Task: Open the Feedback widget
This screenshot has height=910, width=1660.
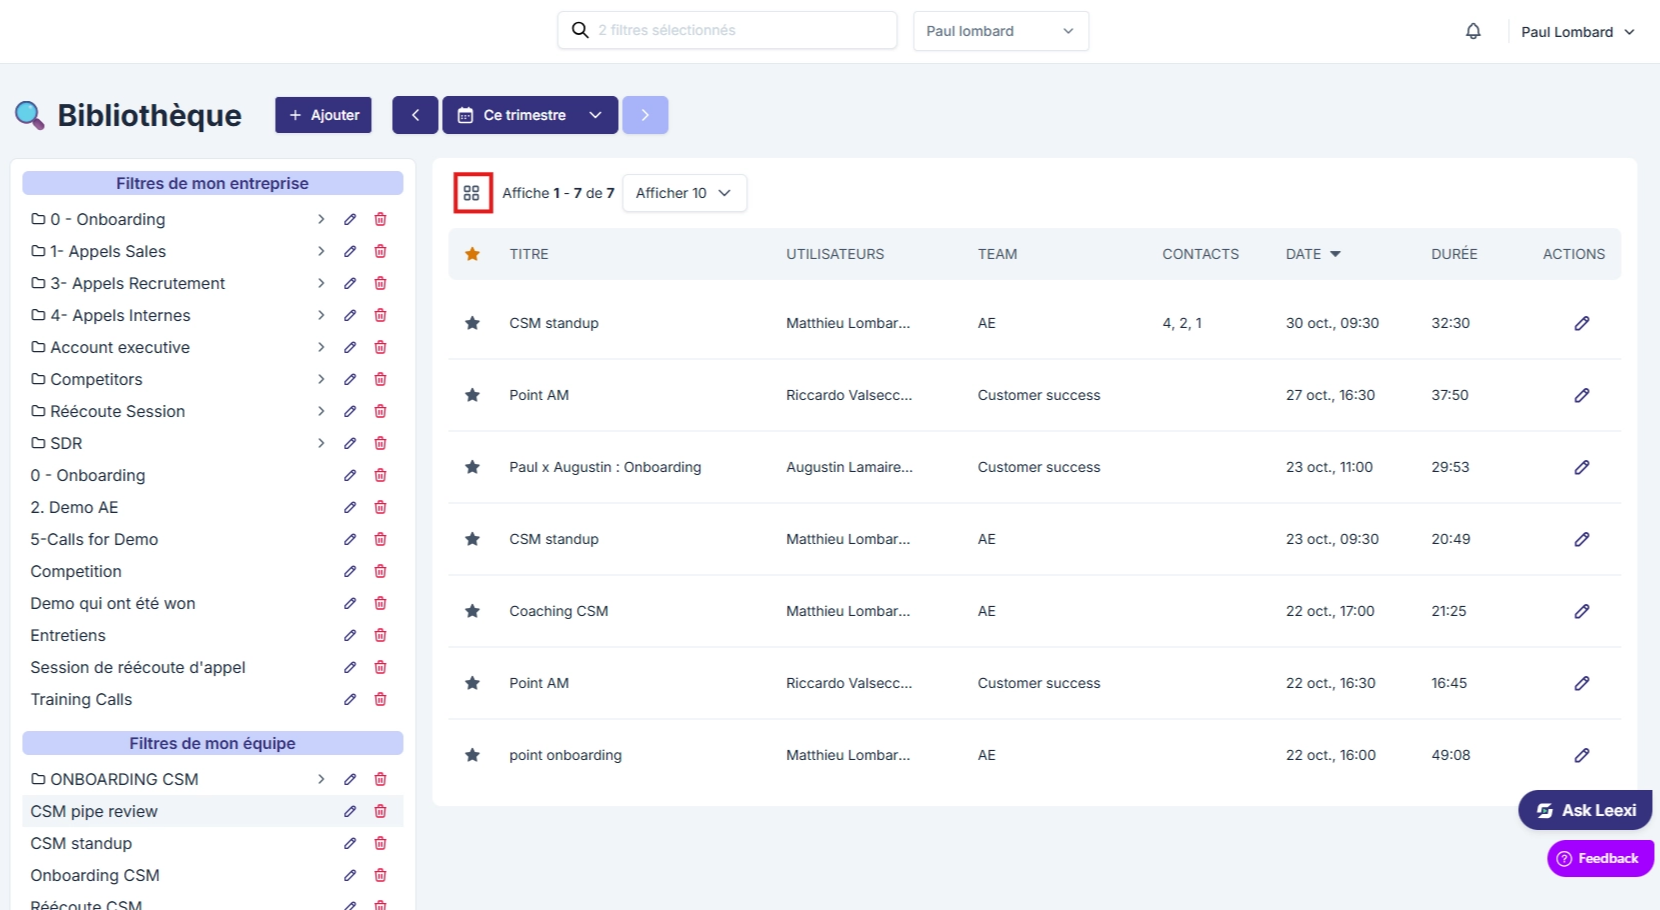Action: pos(1600,858)
